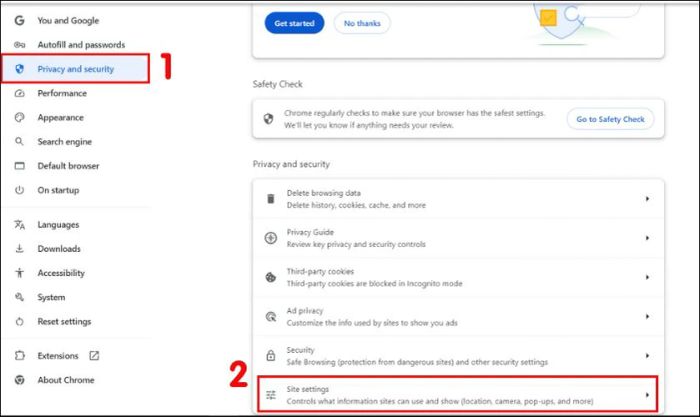Click the Autofill key icon

pyautogui.click(x=19, y=45)
